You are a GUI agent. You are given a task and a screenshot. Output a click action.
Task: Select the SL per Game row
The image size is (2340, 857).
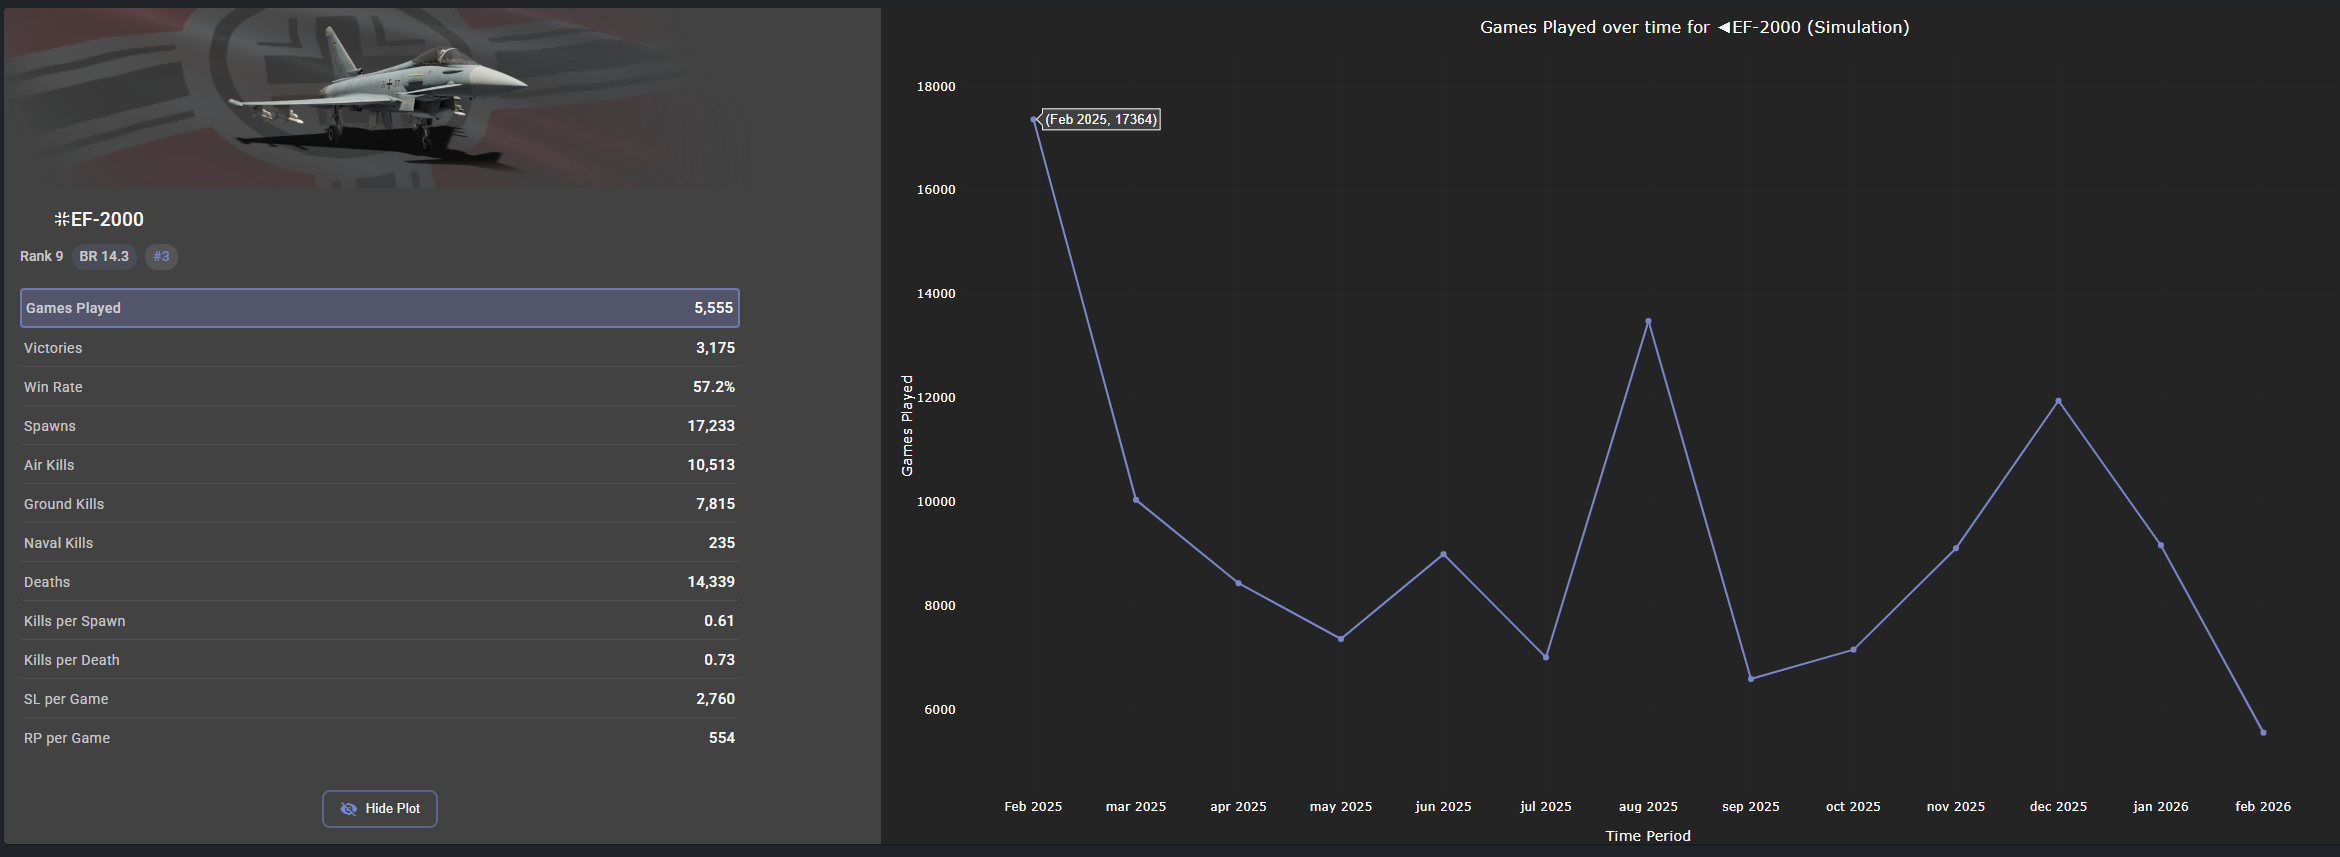(380, 699)
